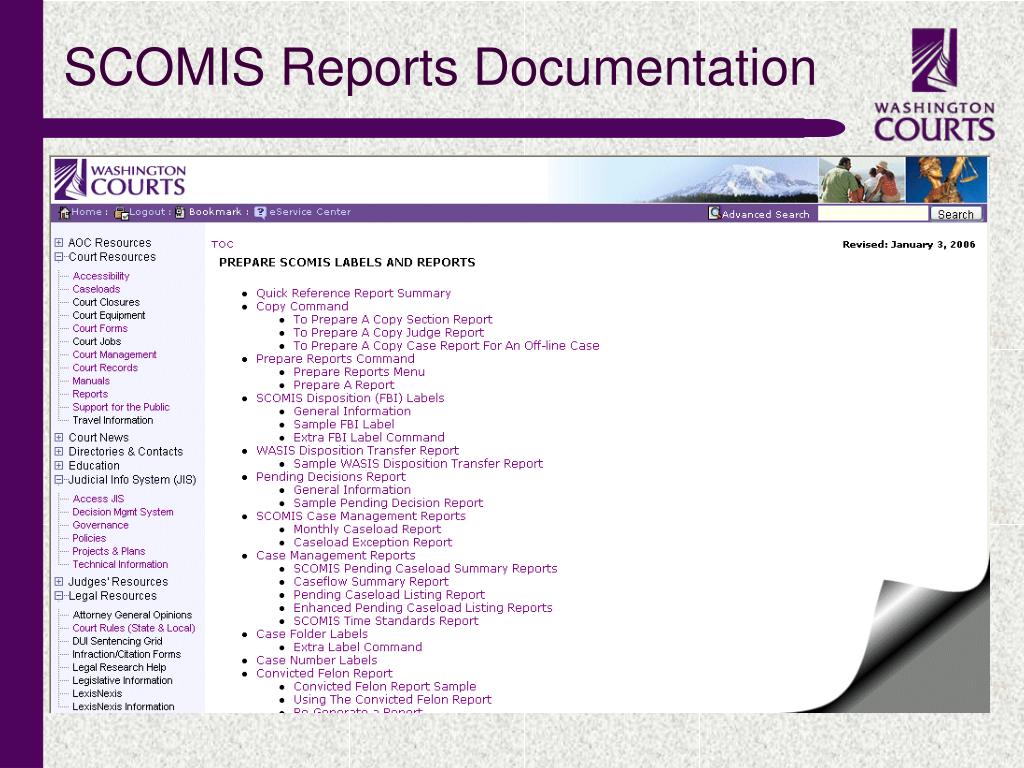Select Court Forms in the sidebar
The height and width of the screenshot is (768, 1024).
click(x=100, y=328)
